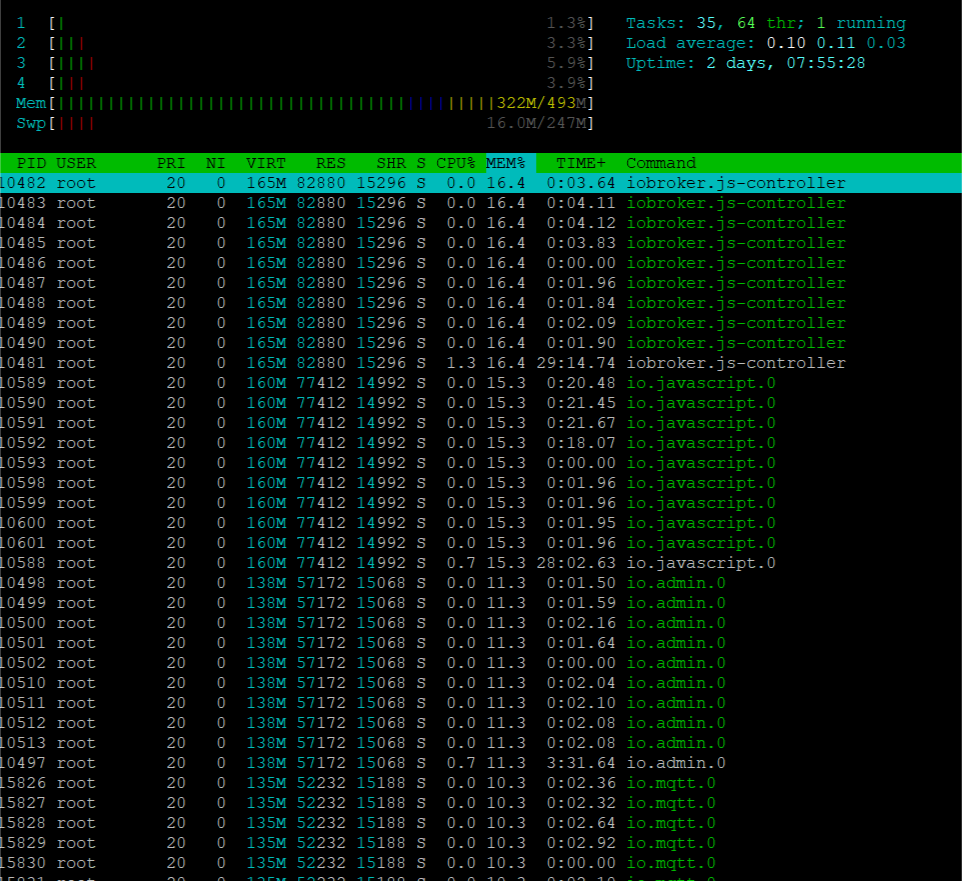Click the S state column header

(421, 163)
